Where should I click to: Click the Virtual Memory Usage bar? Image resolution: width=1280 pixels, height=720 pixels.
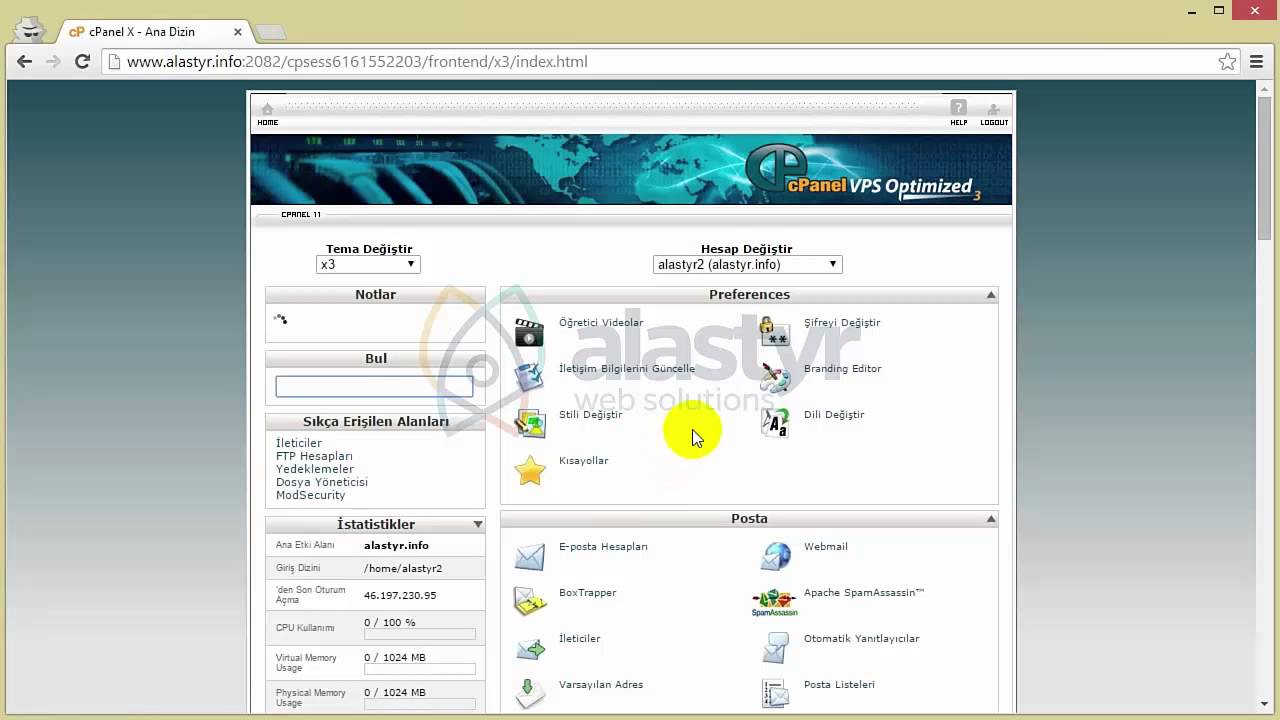[x=420, y=670]
